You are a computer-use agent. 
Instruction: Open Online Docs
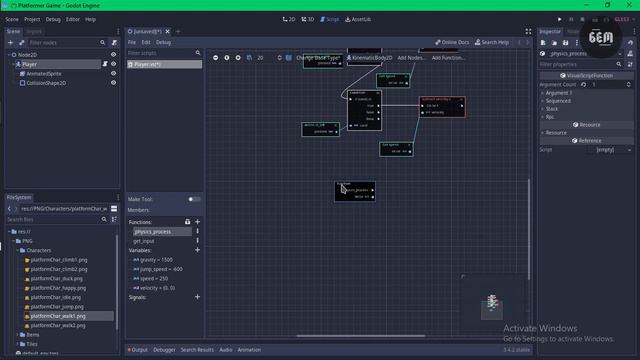pos(452,42)
